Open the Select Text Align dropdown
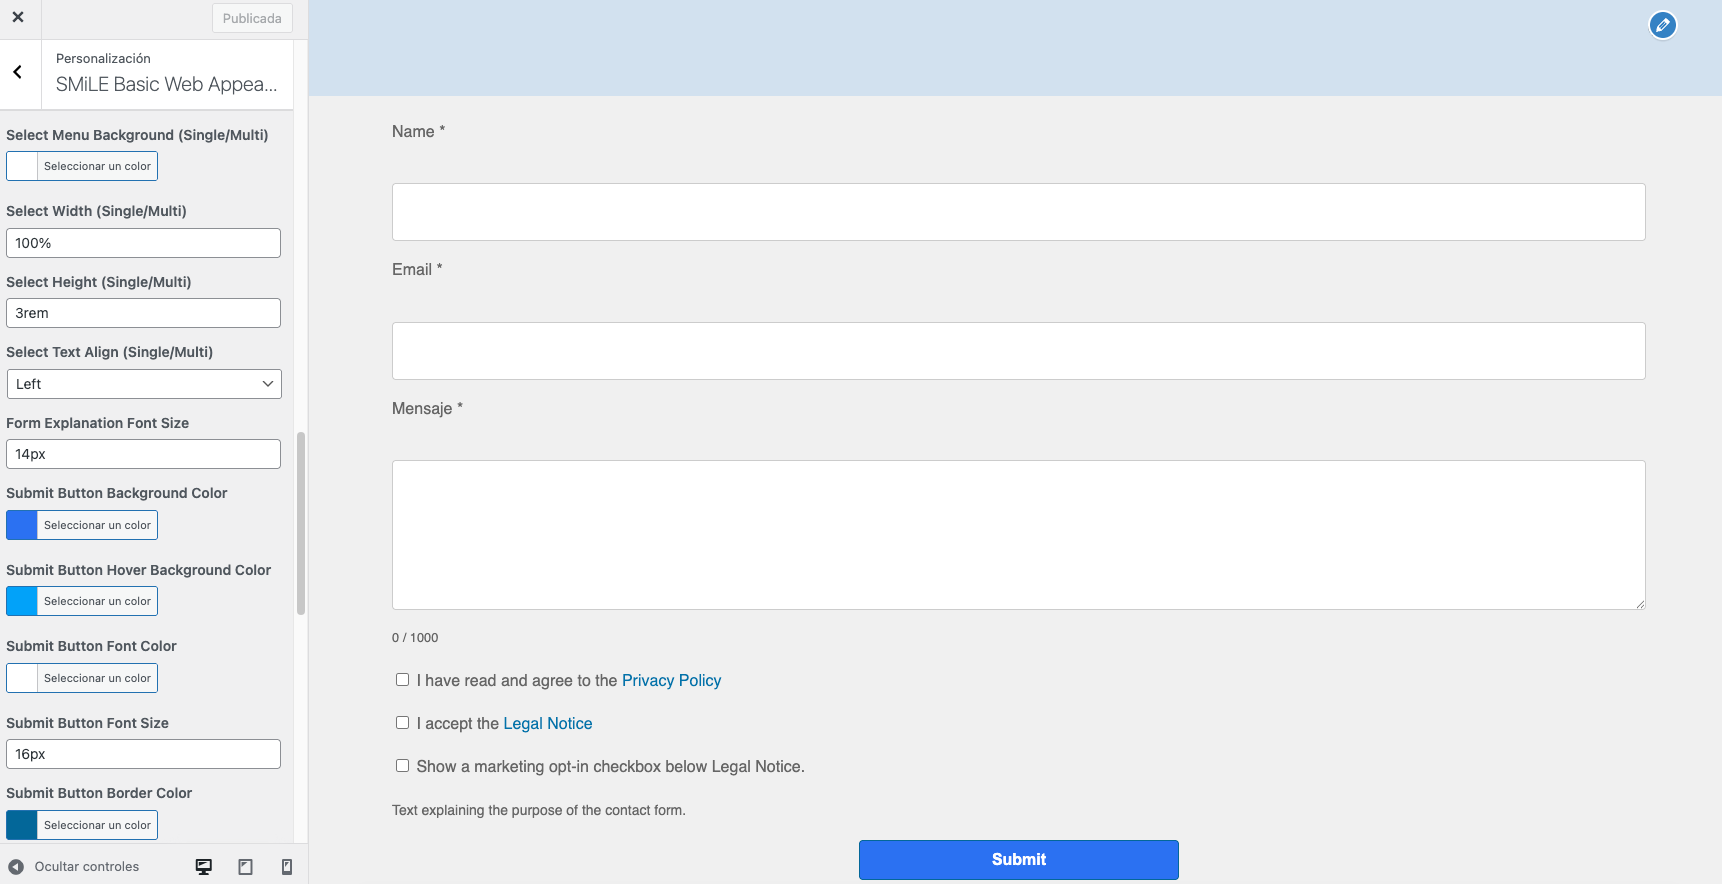Viewport: 1722px width, 884px height. point(144,384)
